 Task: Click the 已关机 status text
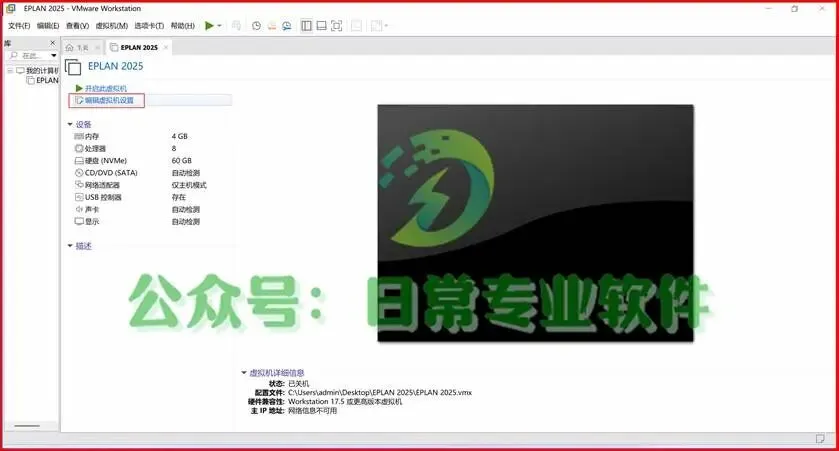point(299,384)
